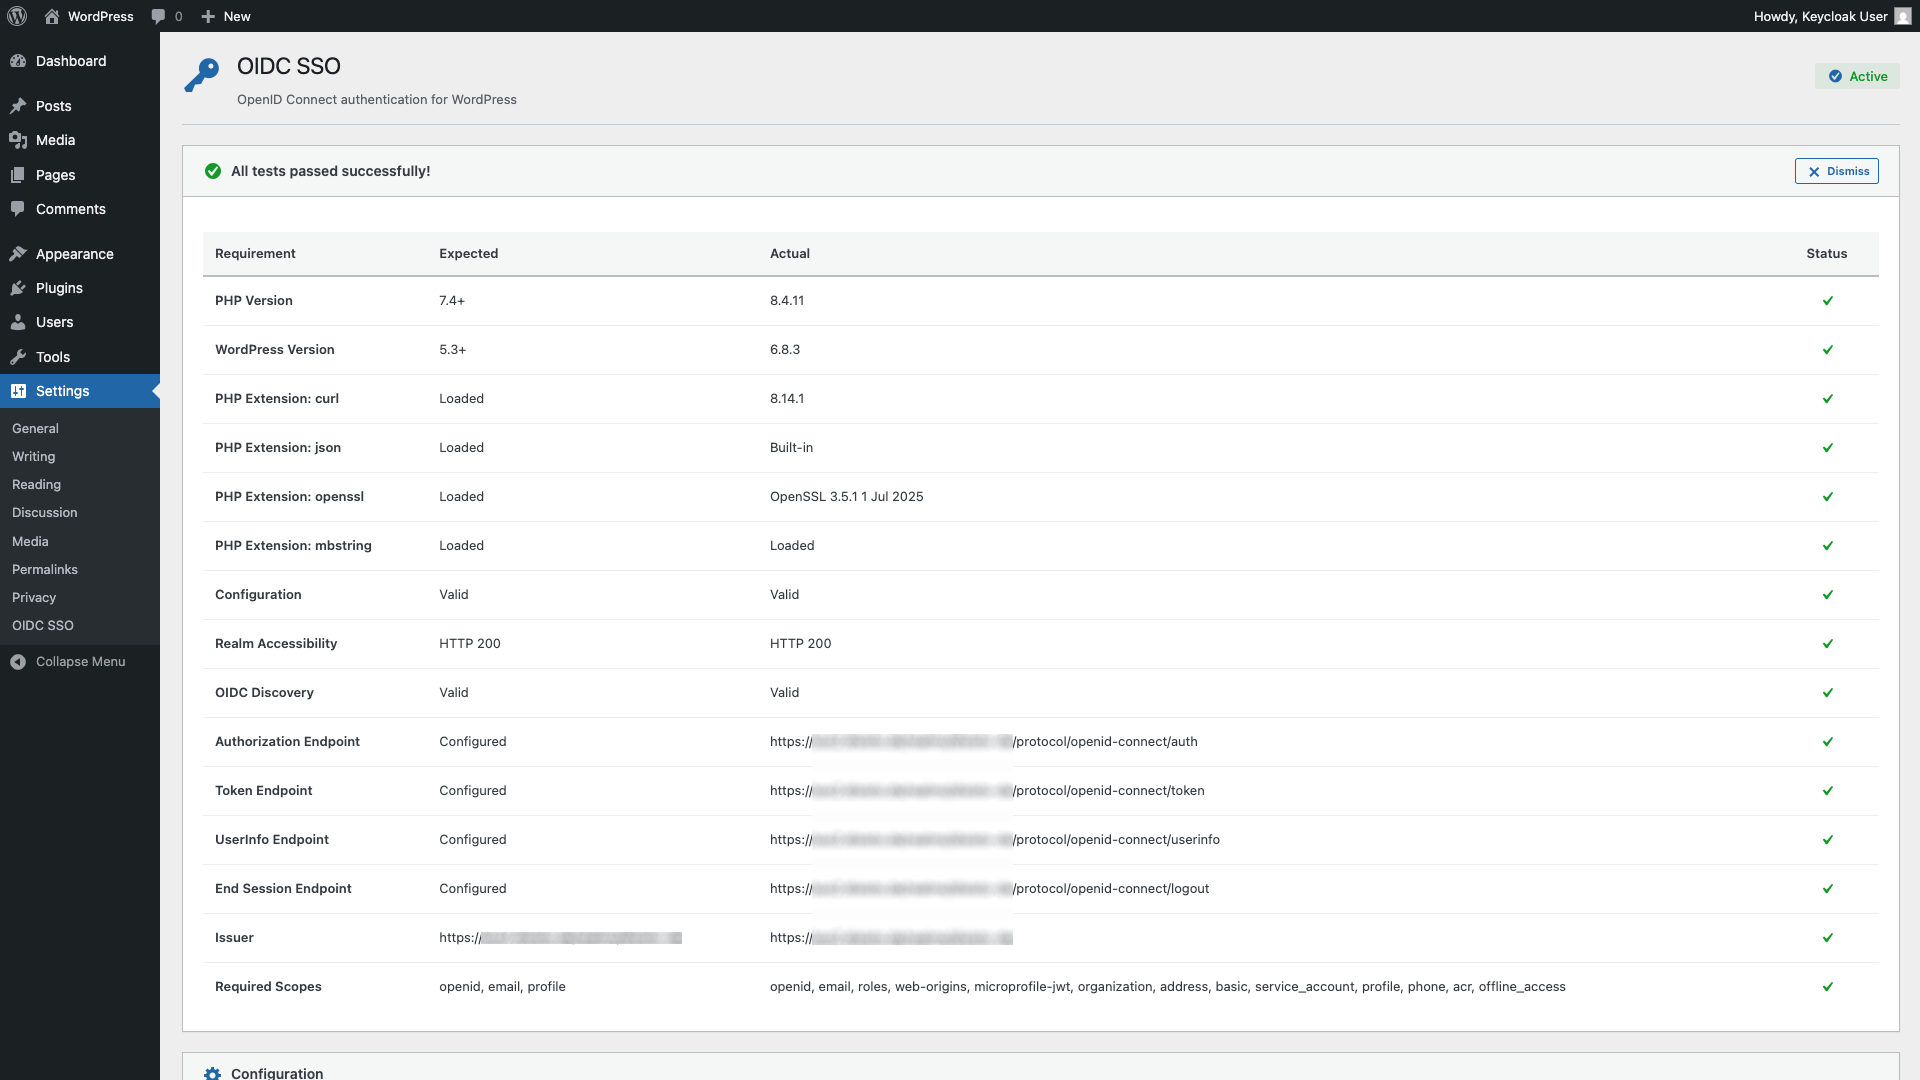Open the Tools menu item
Image resolution: width=1920 pixels, height=1080 pixels.
coord(80,357)
